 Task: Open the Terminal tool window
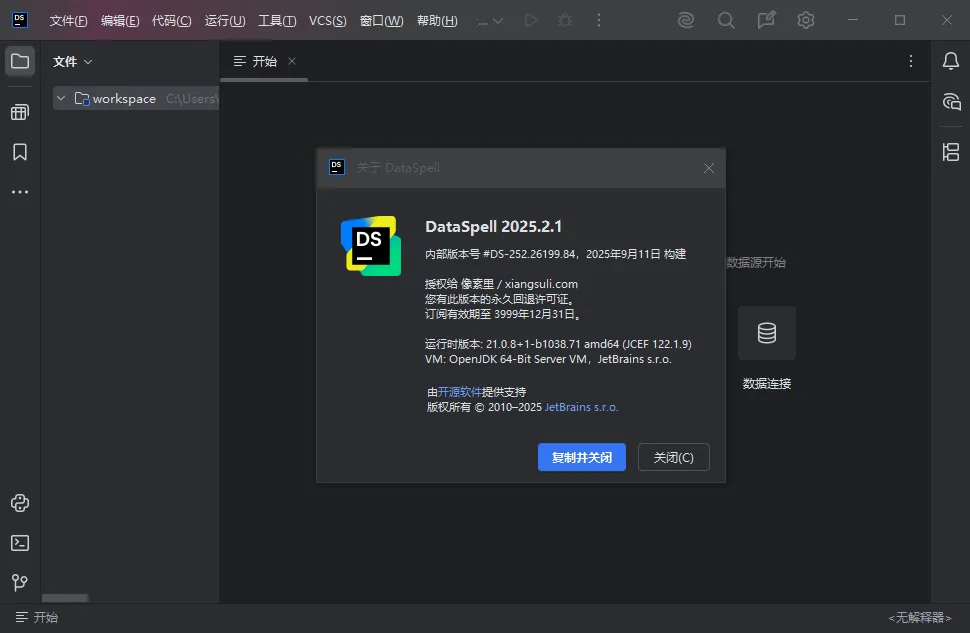pyautogui.click(x=19, y=543)
